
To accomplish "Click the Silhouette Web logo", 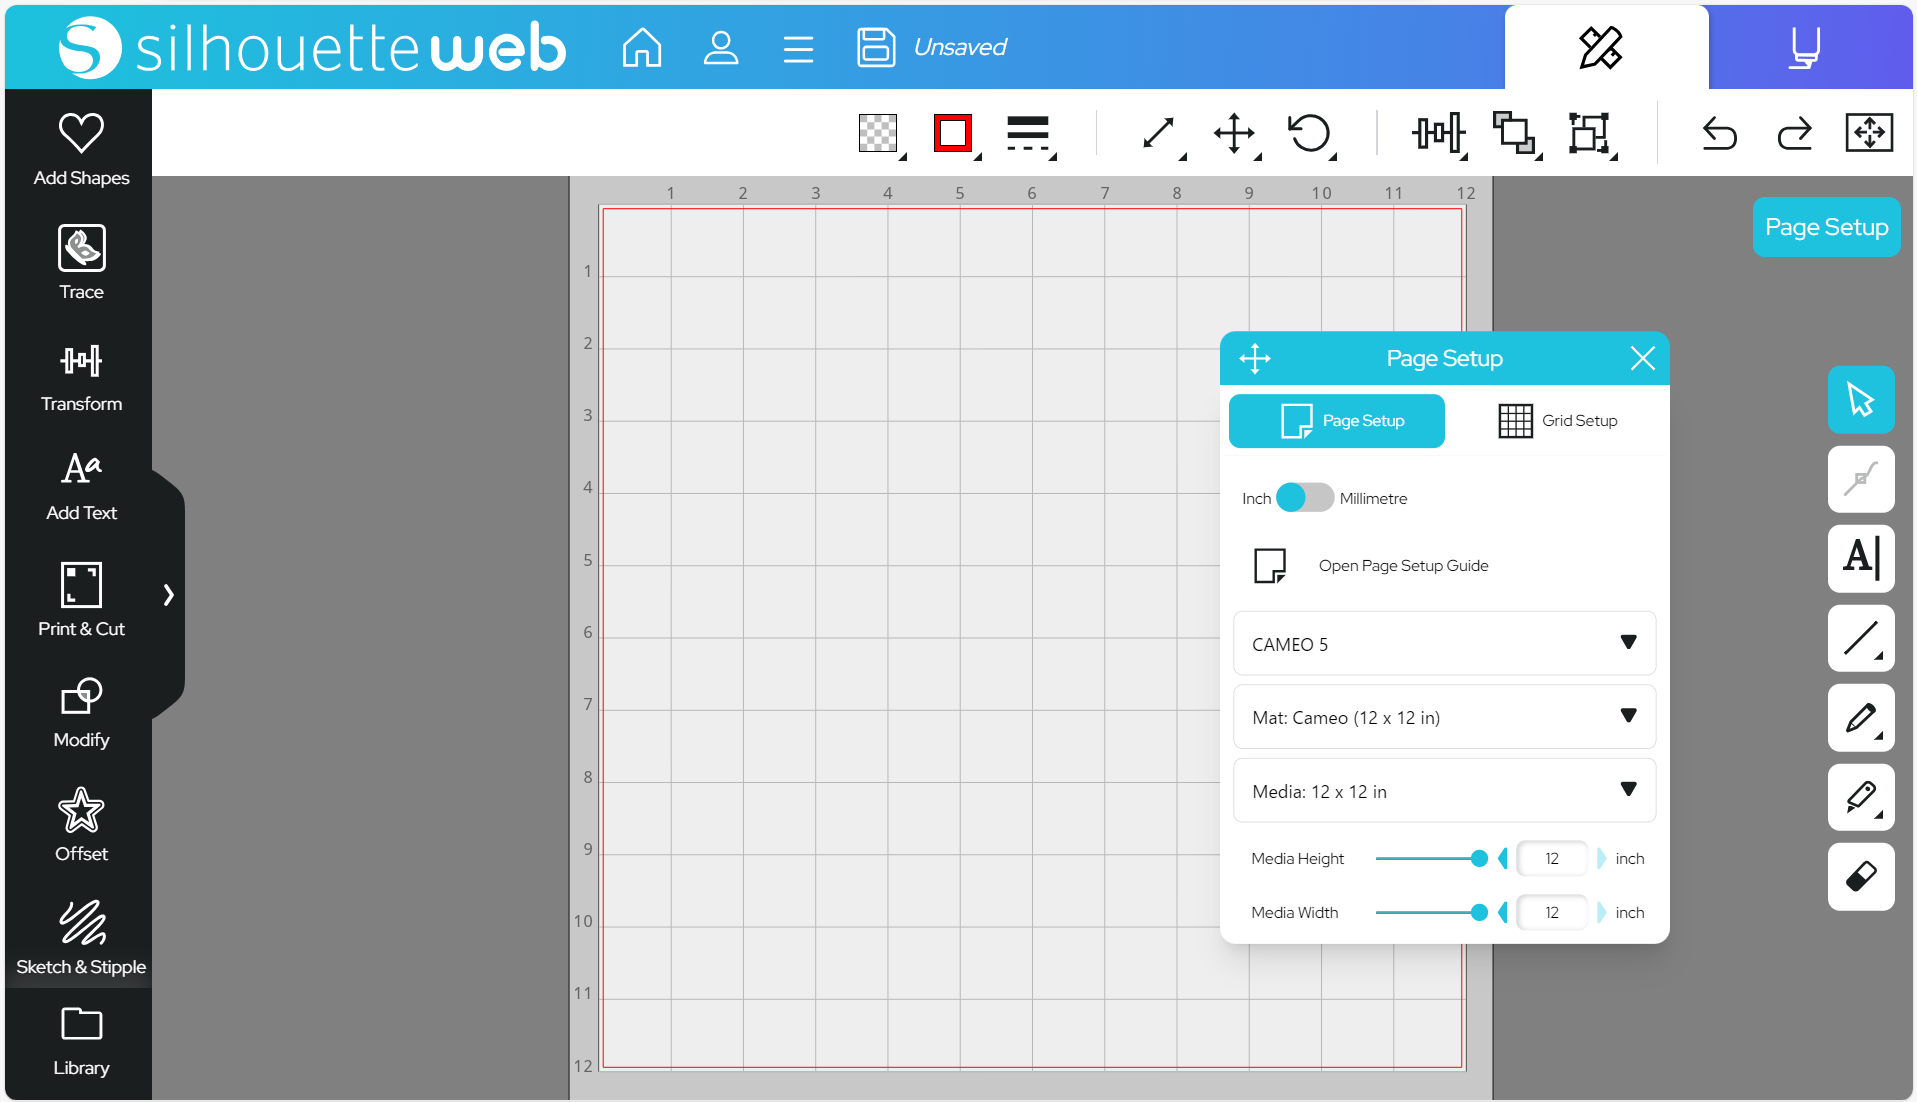I will (x=312, y=47).
